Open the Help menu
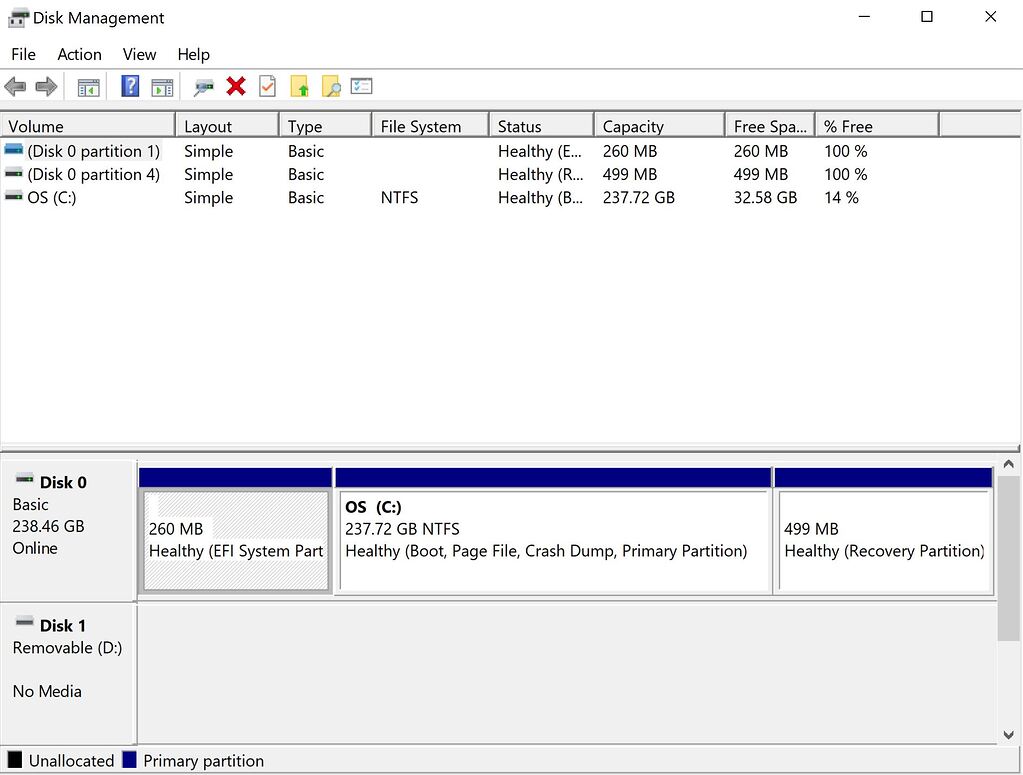Viewport: 1023px width, 775px height. click(193, 54)
